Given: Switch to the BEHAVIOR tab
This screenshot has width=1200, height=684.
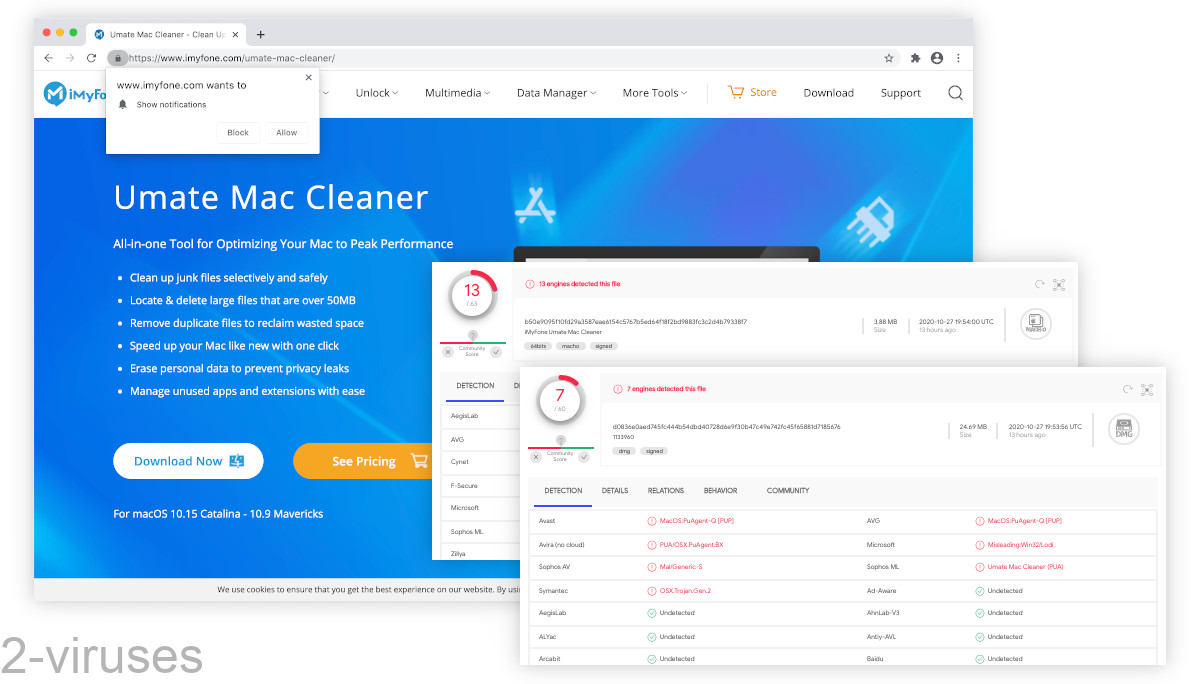Looking at the screenshot, I should coord(720,491).
